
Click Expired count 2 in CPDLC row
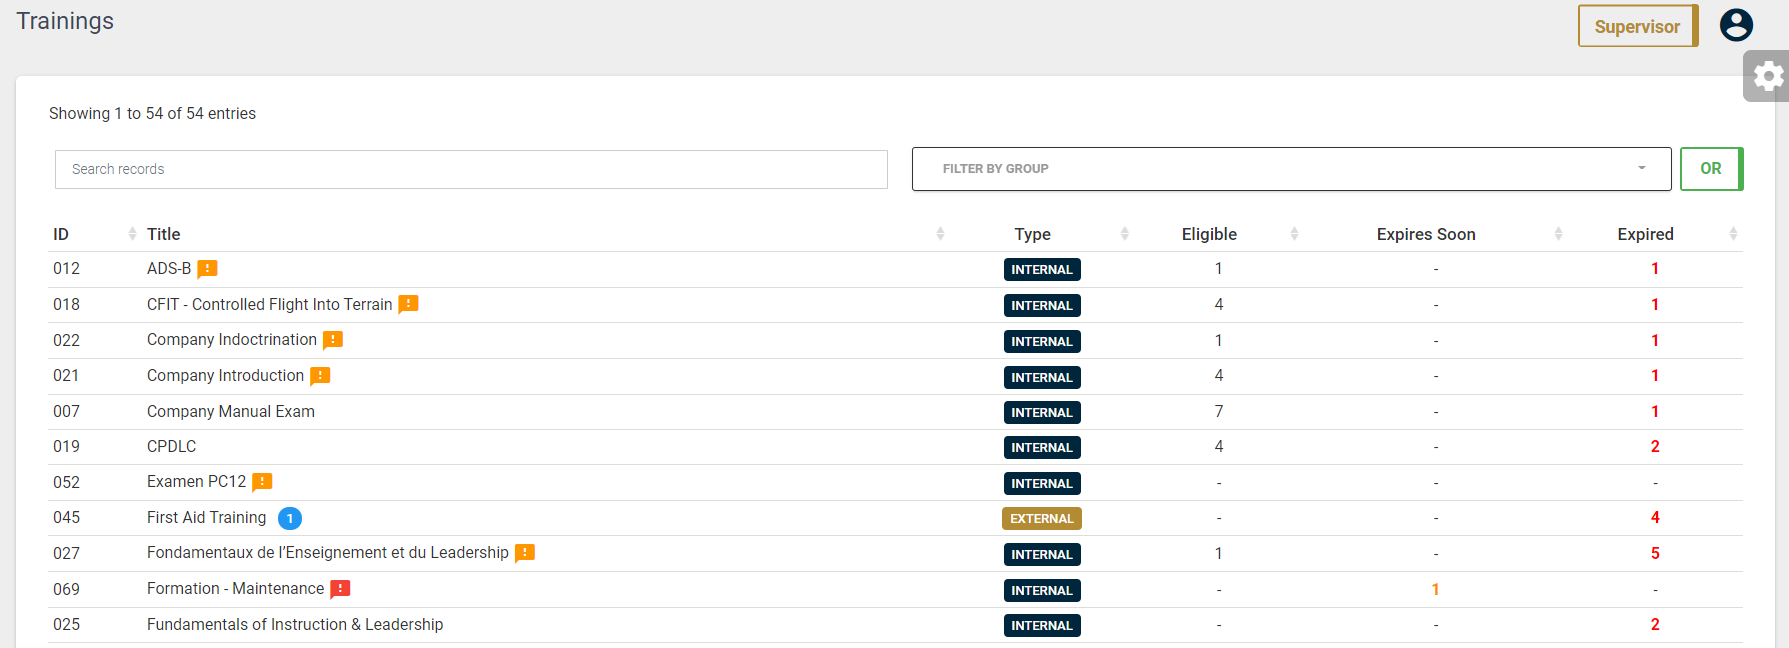[1655, 447]
